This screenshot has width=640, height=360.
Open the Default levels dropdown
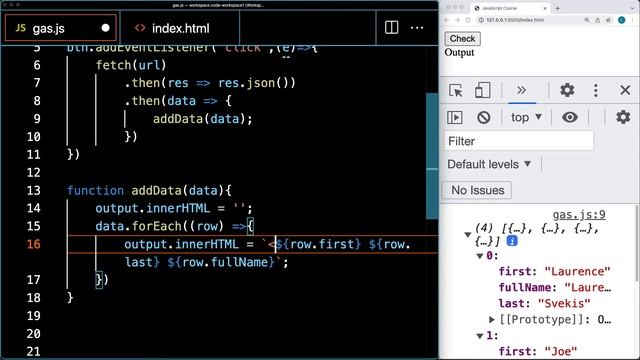(x=489, y=164)
